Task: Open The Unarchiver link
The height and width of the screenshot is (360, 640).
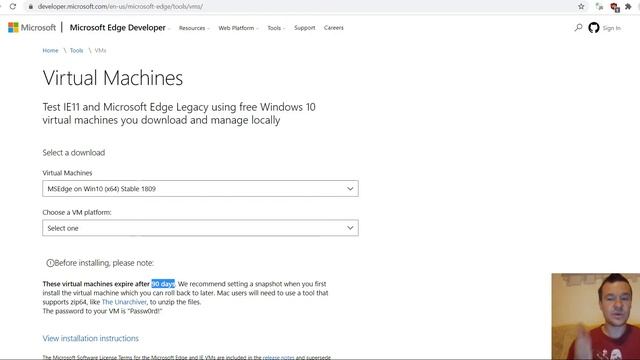Action: (124, 302)
